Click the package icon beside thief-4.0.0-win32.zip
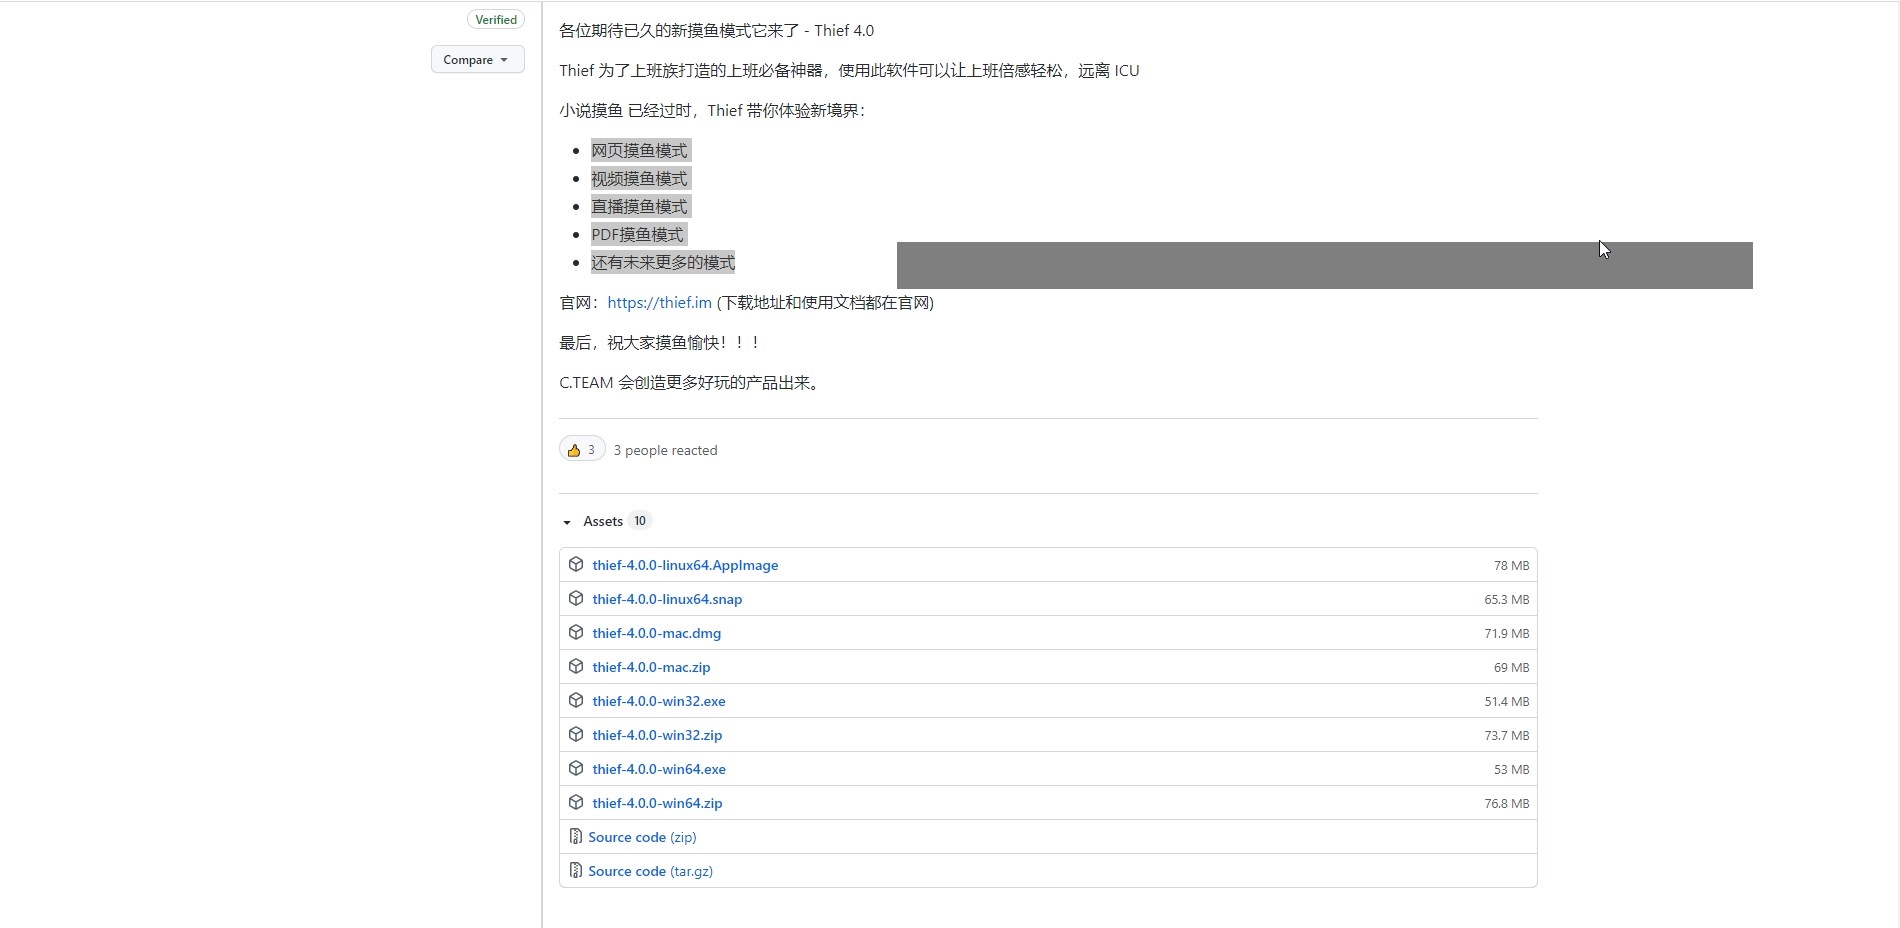The image size is (1900, 928). (576, 735)
